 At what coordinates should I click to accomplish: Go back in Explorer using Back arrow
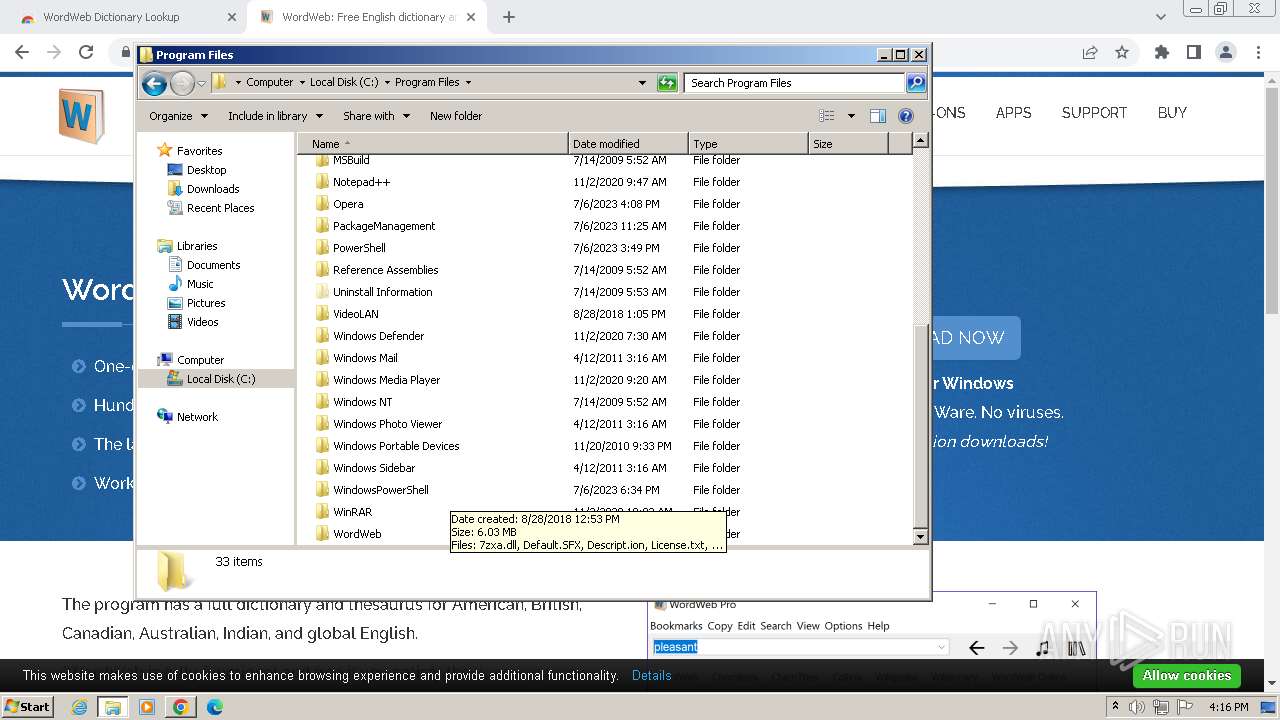click(x=154, y=83)
